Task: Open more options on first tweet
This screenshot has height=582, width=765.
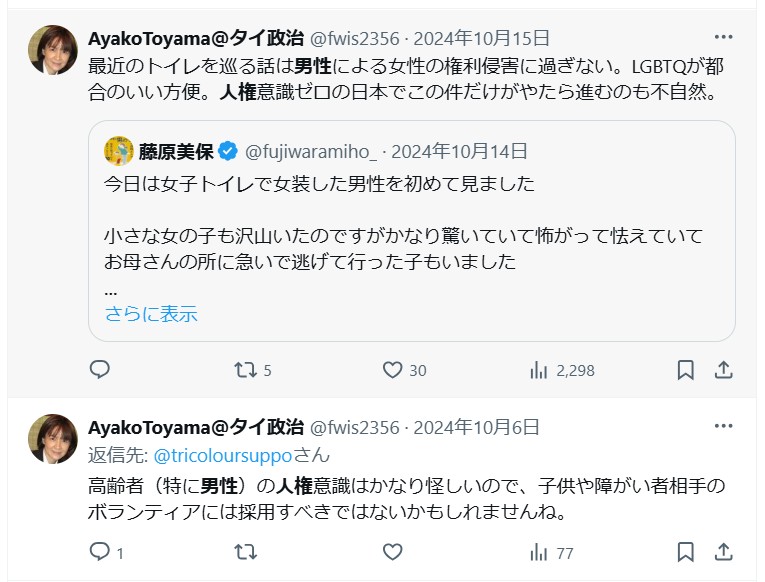Action: pyautogui.click(x=723, y=38)
